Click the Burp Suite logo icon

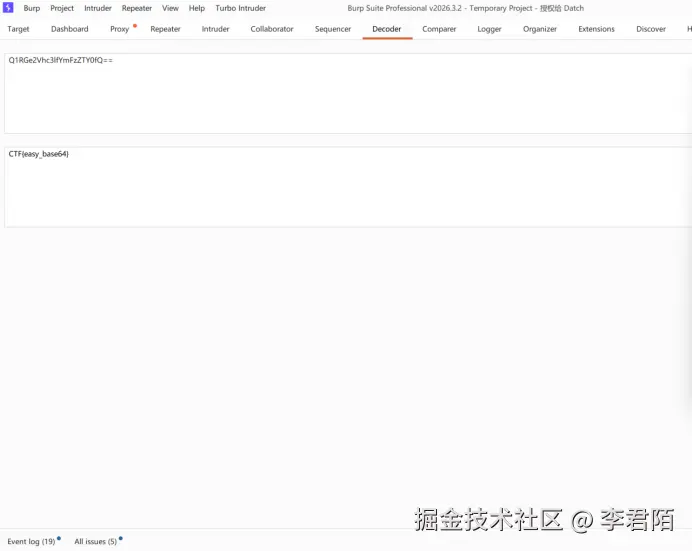[x=8, y=7]
